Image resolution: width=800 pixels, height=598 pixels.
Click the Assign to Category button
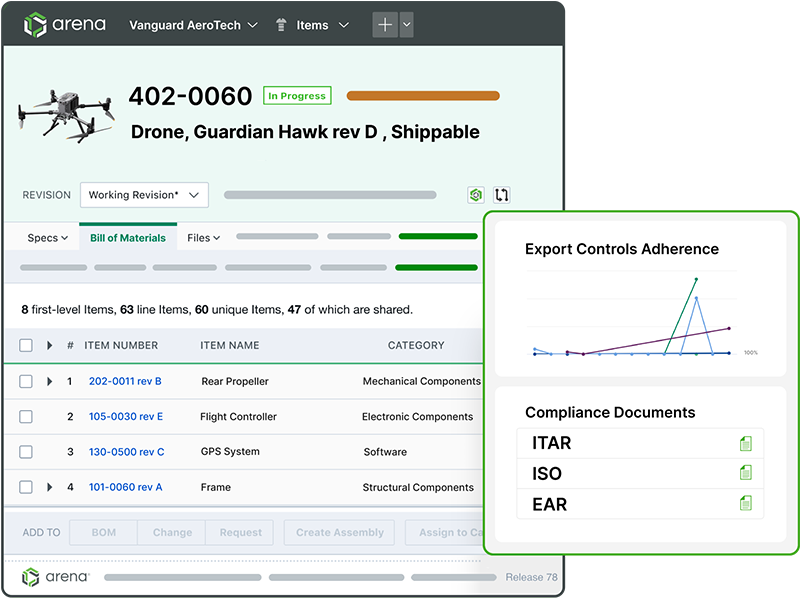[x=444, y=532]
